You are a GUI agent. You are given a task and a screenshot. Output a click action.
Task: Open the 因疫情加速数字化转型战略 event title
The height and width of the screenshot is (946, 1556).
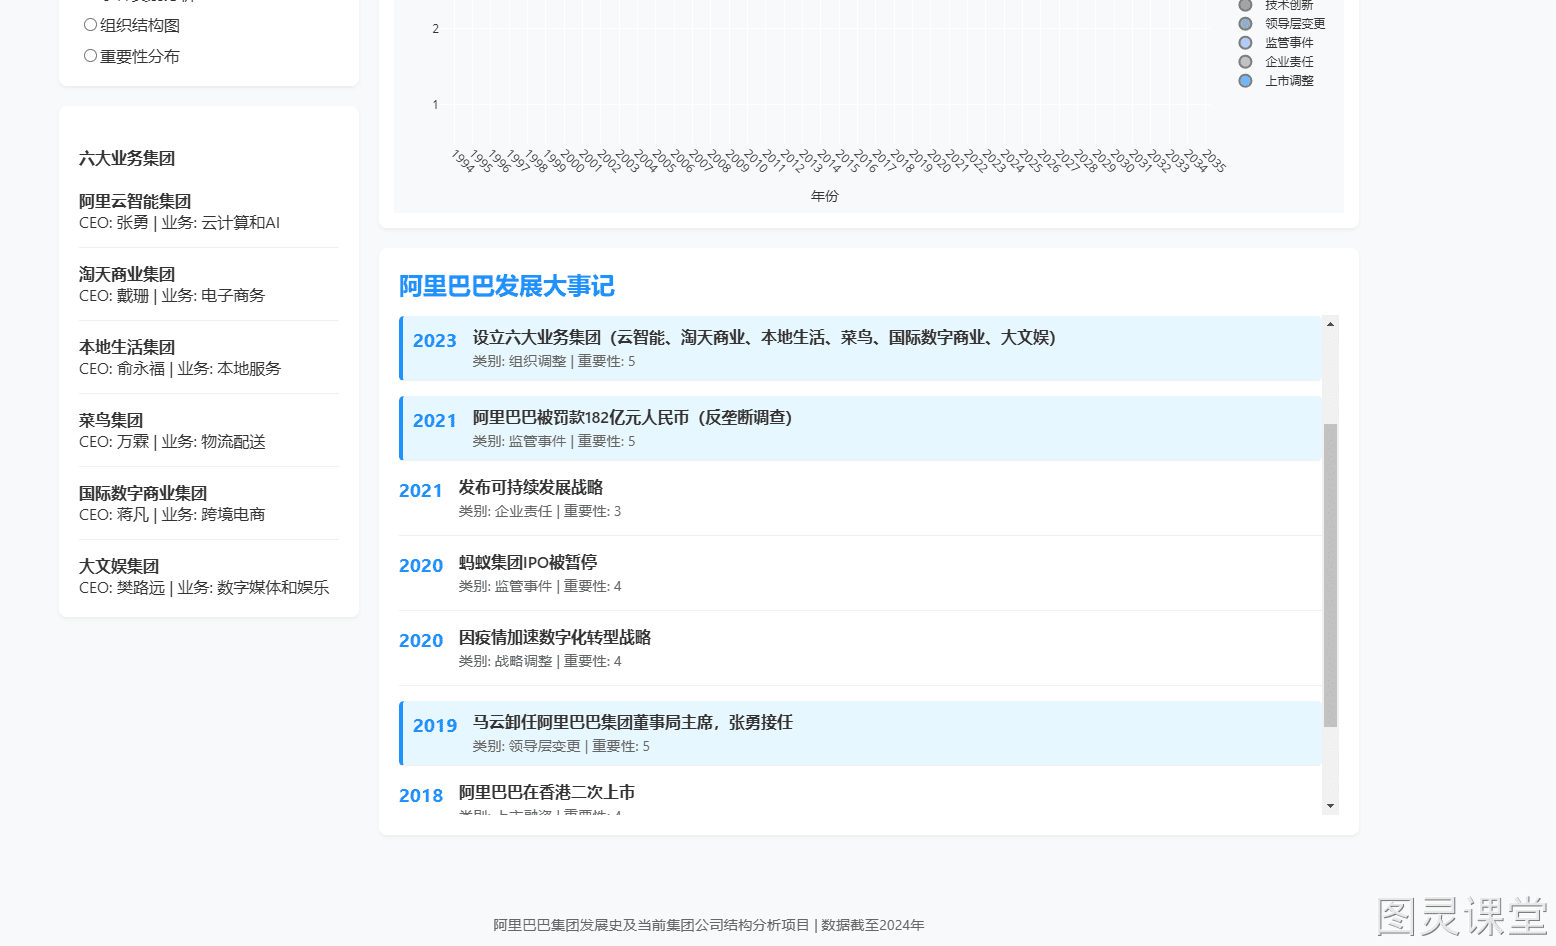click(x=555, y=638)
